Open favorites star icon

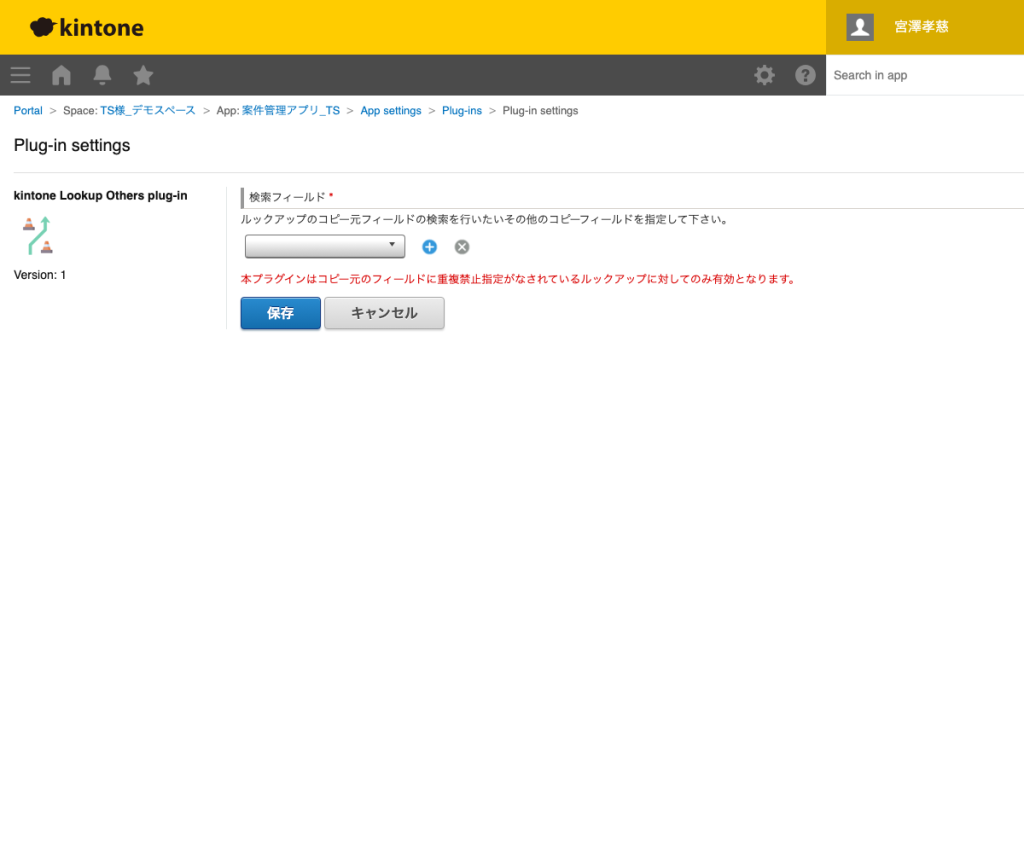pyautogui.click(x=143, y=75)
